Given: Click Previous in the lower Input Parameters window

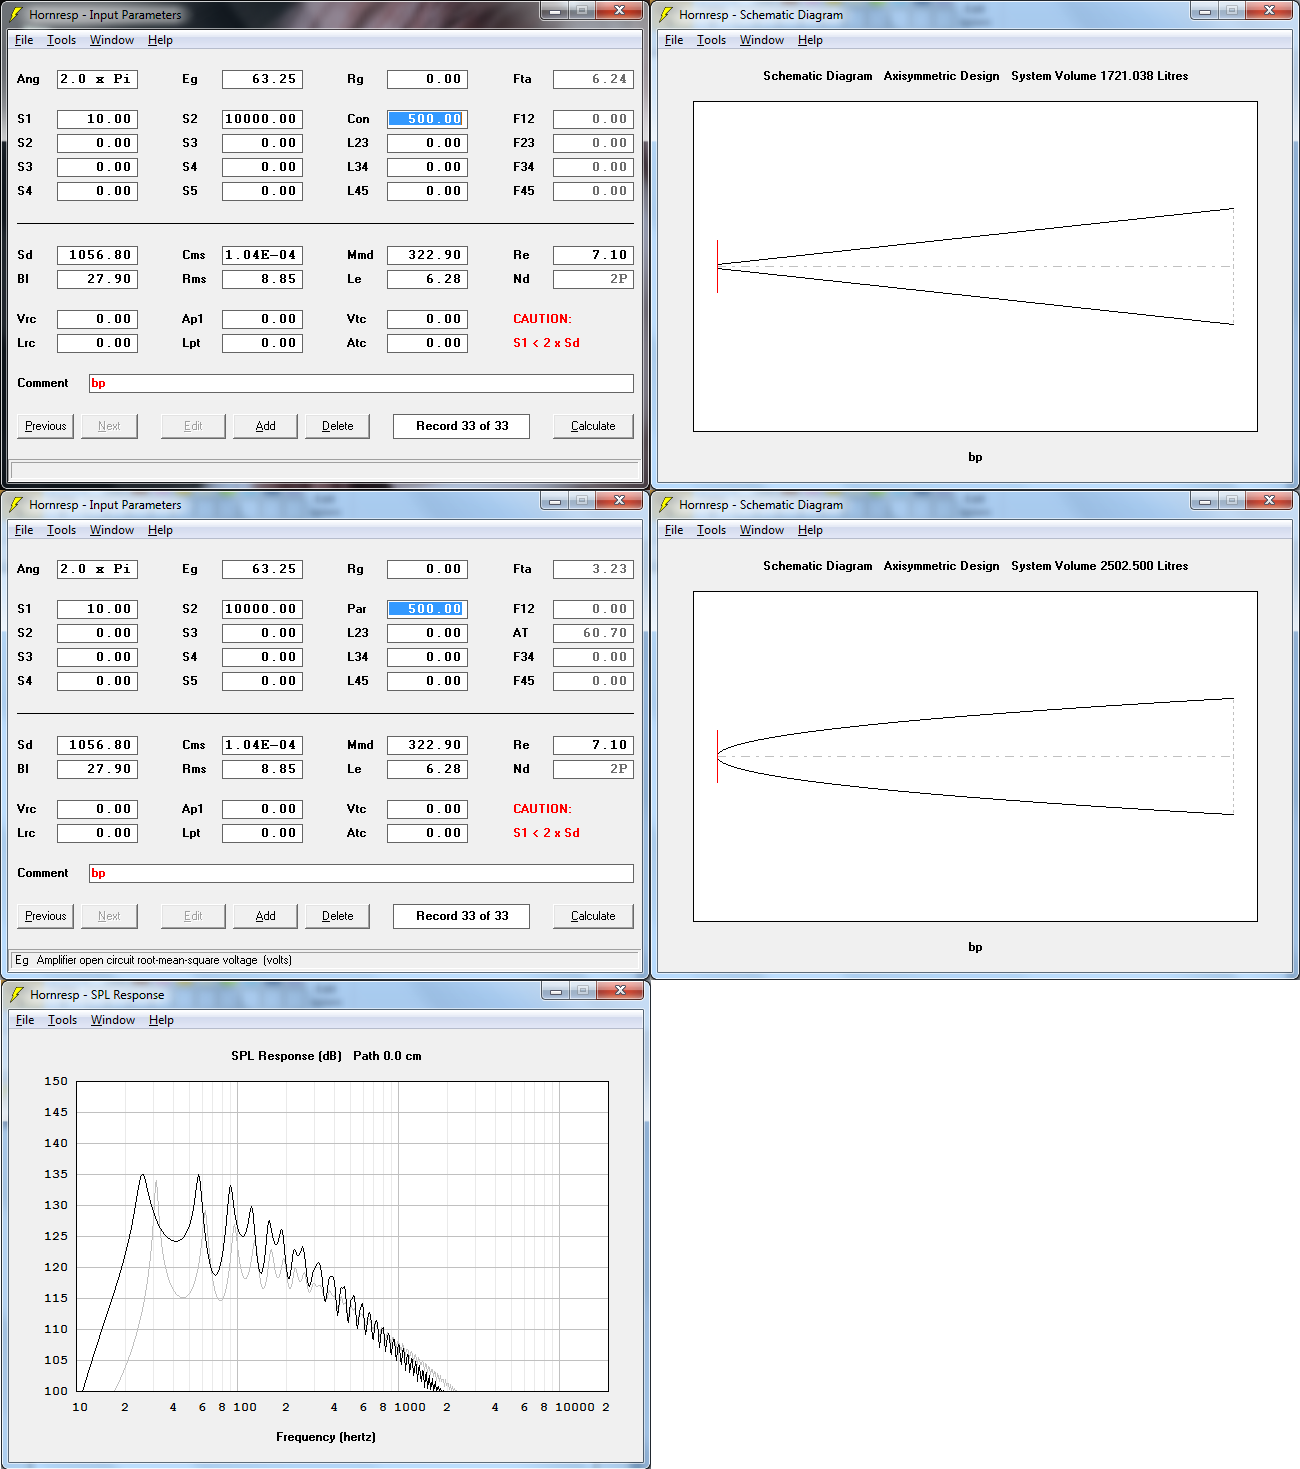Looking at the screenshot, I should click(x=46, y=916).
